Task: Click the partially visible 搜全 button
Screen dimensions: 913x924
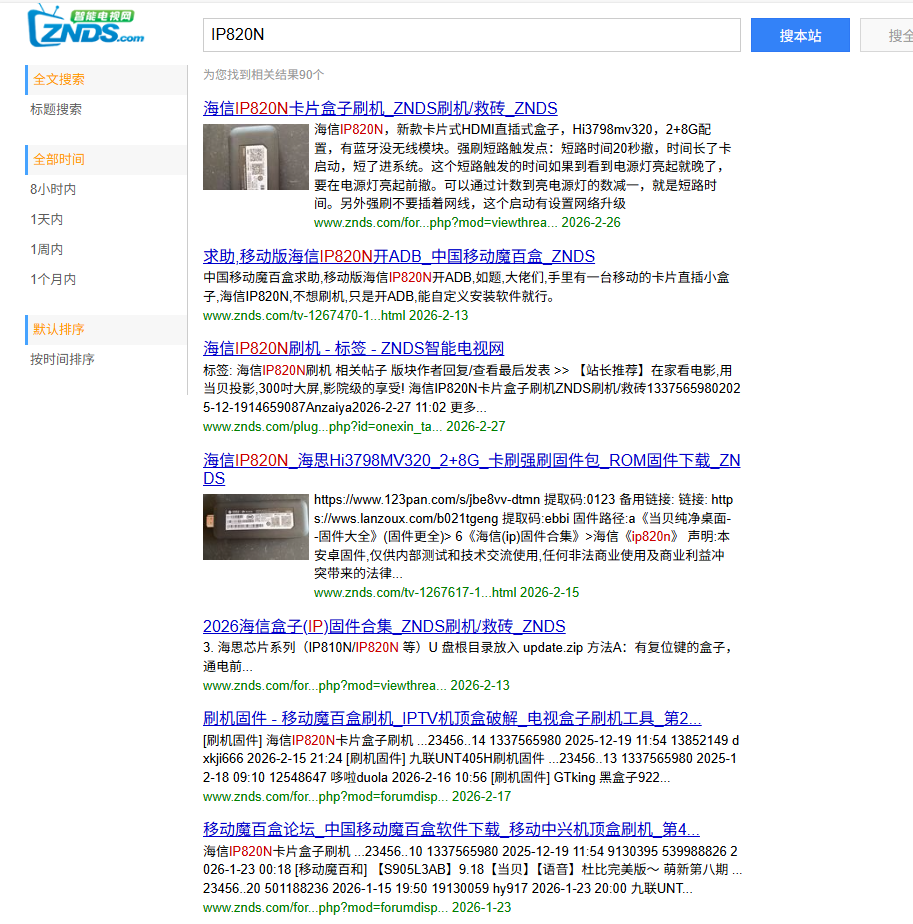Action: coord(887,35)
